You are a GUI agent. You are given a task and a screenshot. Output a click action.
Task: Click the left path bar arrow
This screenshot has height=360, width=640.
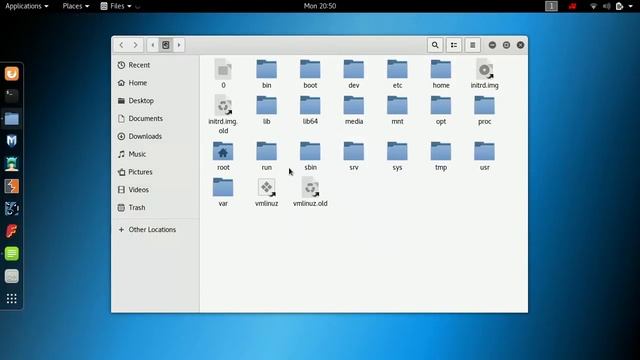pyautogui.click(x=153, y=45)
